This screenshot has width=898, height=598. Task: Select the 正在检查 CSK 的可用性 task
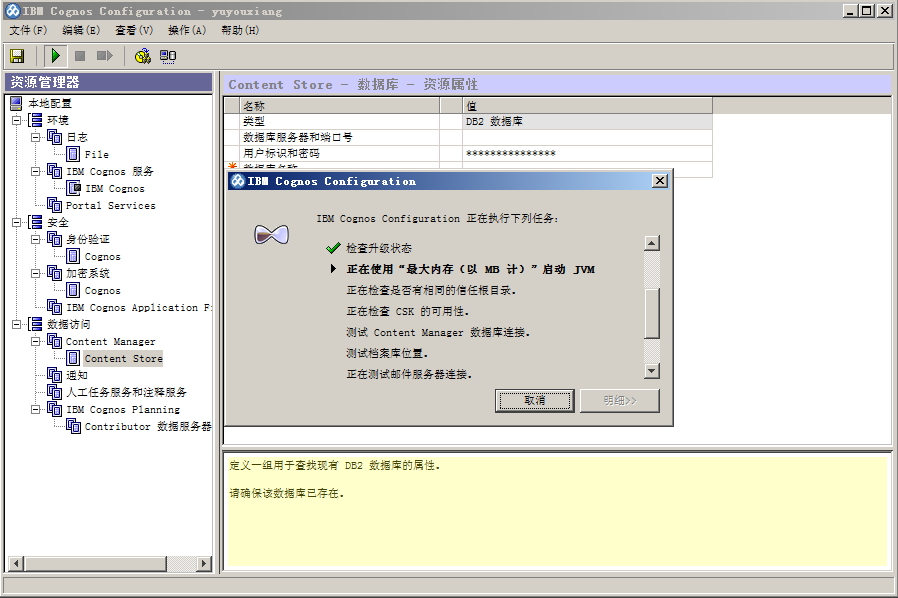407,311
